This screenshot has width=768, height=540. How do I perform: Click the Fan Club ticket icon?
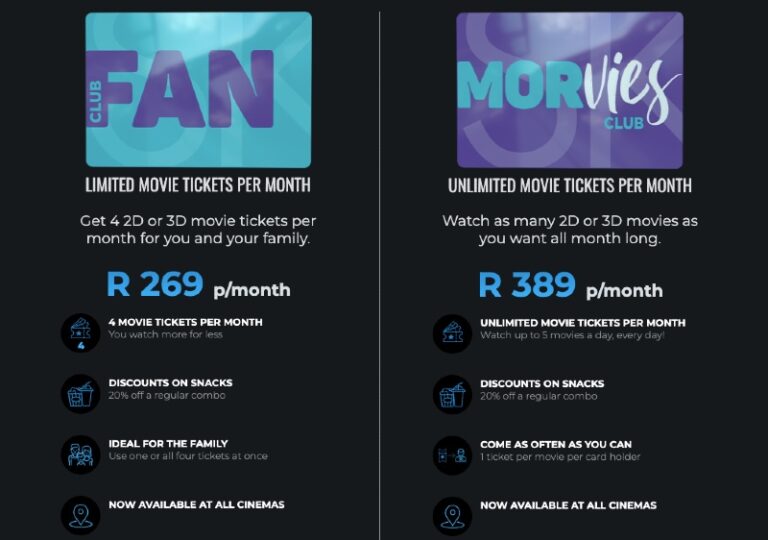(x=81, y=333)
